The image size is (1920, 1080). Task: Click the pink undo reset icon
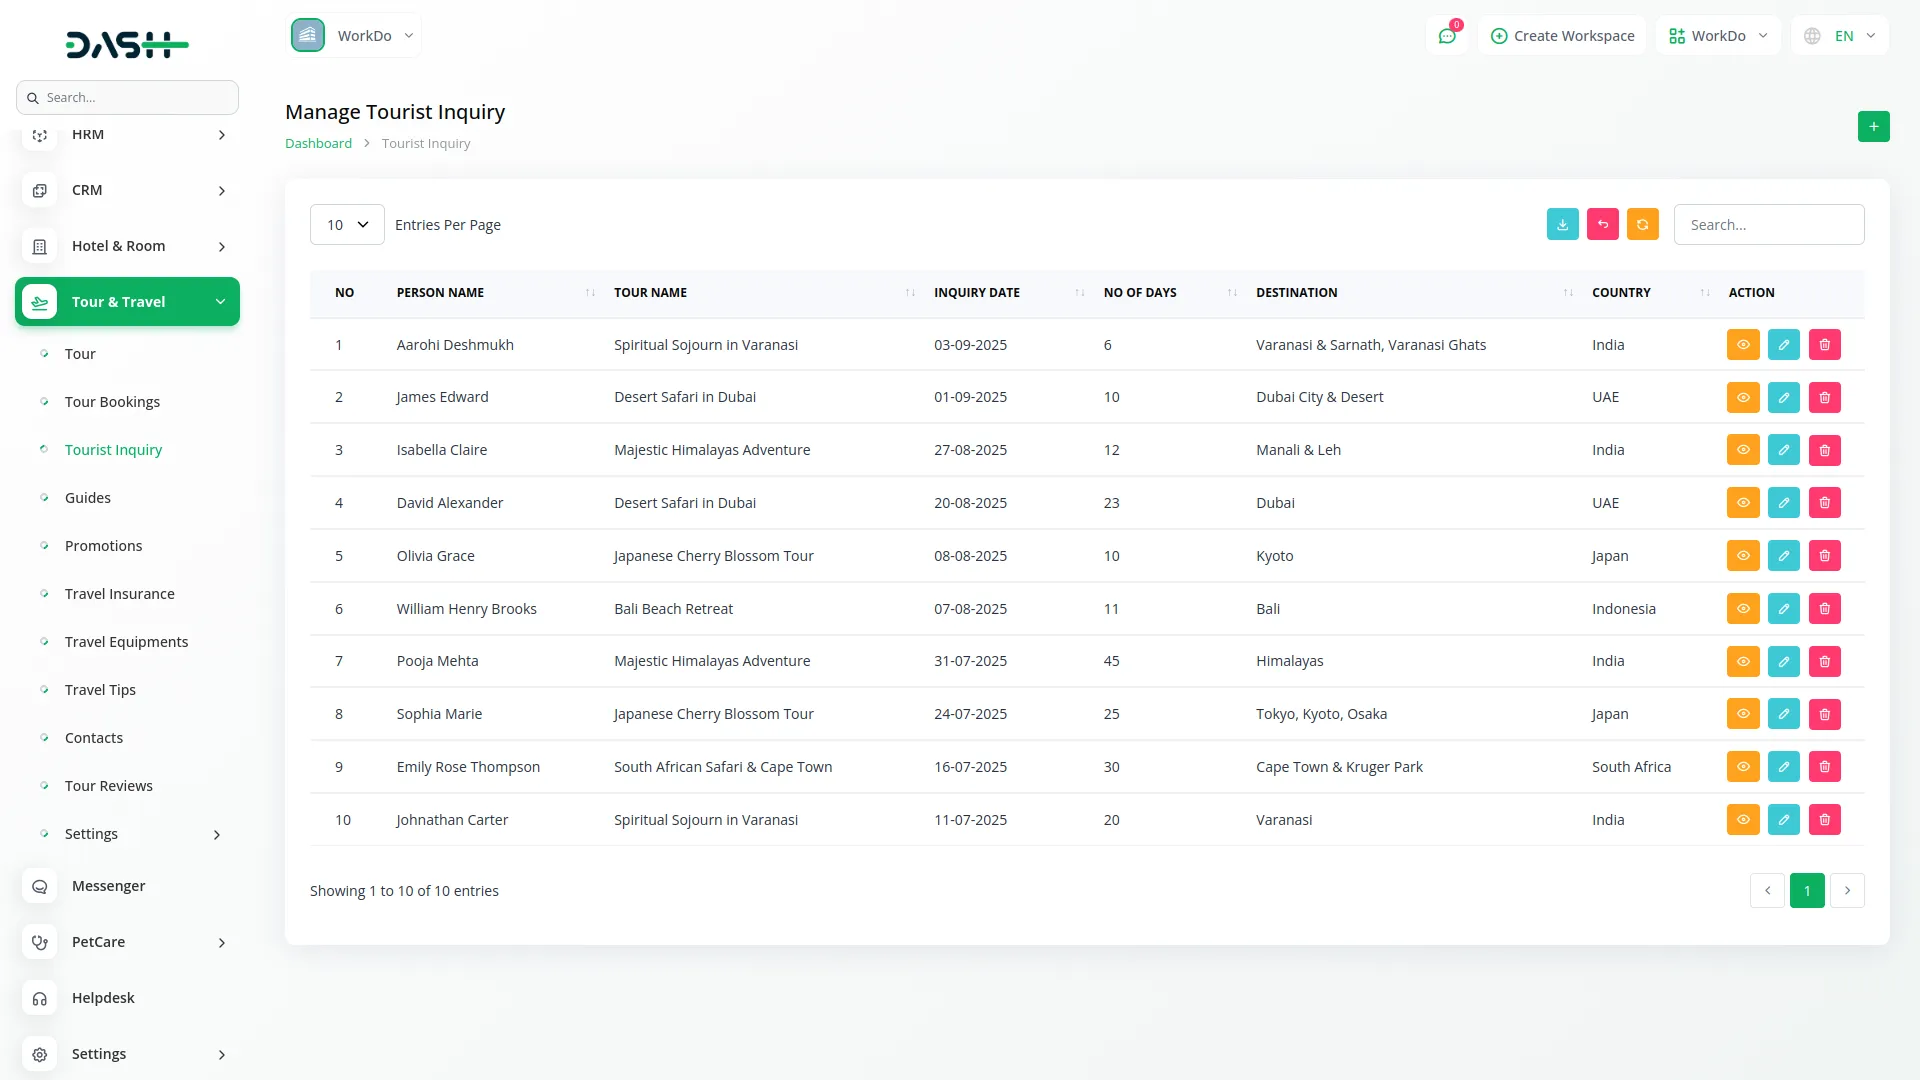pos(1602,224)
